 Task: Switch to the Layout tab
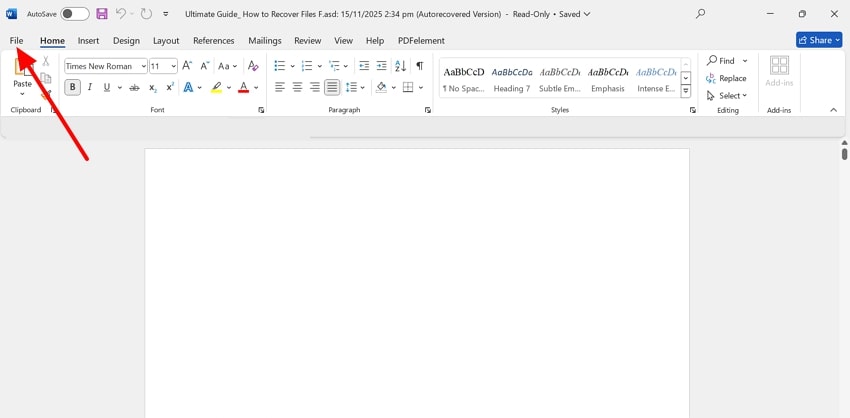pyautogui.click(x=166, y=41)
